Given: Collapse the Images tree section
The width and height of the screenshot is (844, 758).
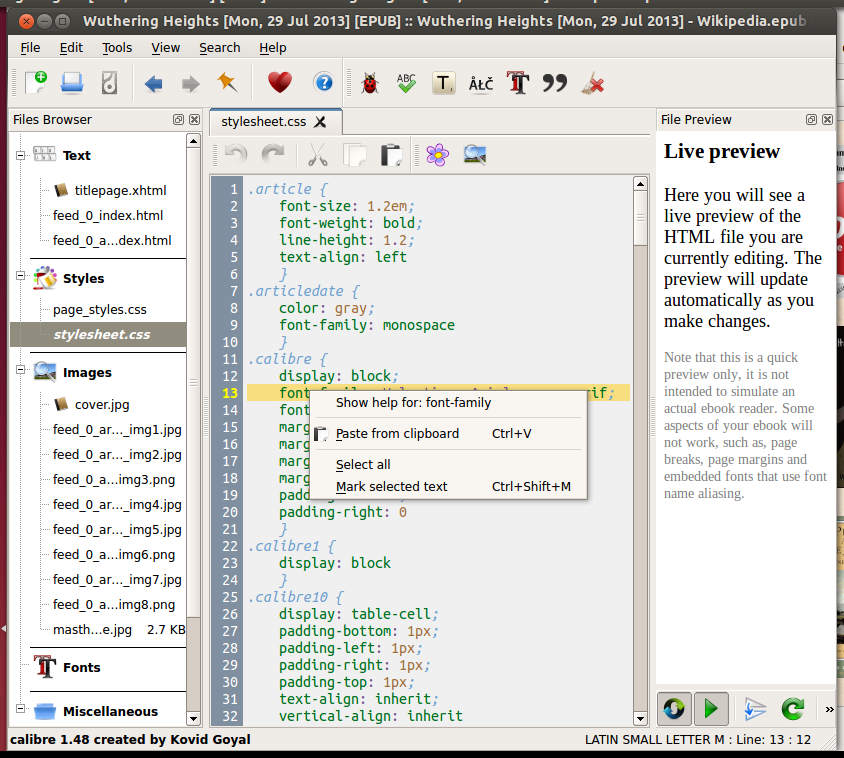Looking at the screenshot, I should point(20,372).
